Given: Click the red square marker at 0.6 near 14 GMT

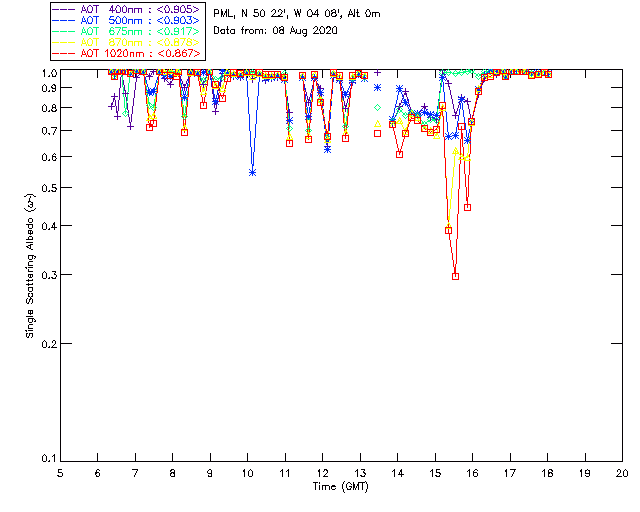Looking at the screenshot, I should (x=400, y=154).
